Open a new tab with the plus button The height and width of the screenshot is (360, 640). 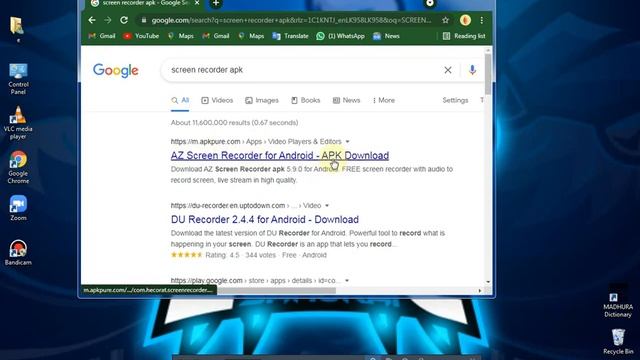coord(216,3)
